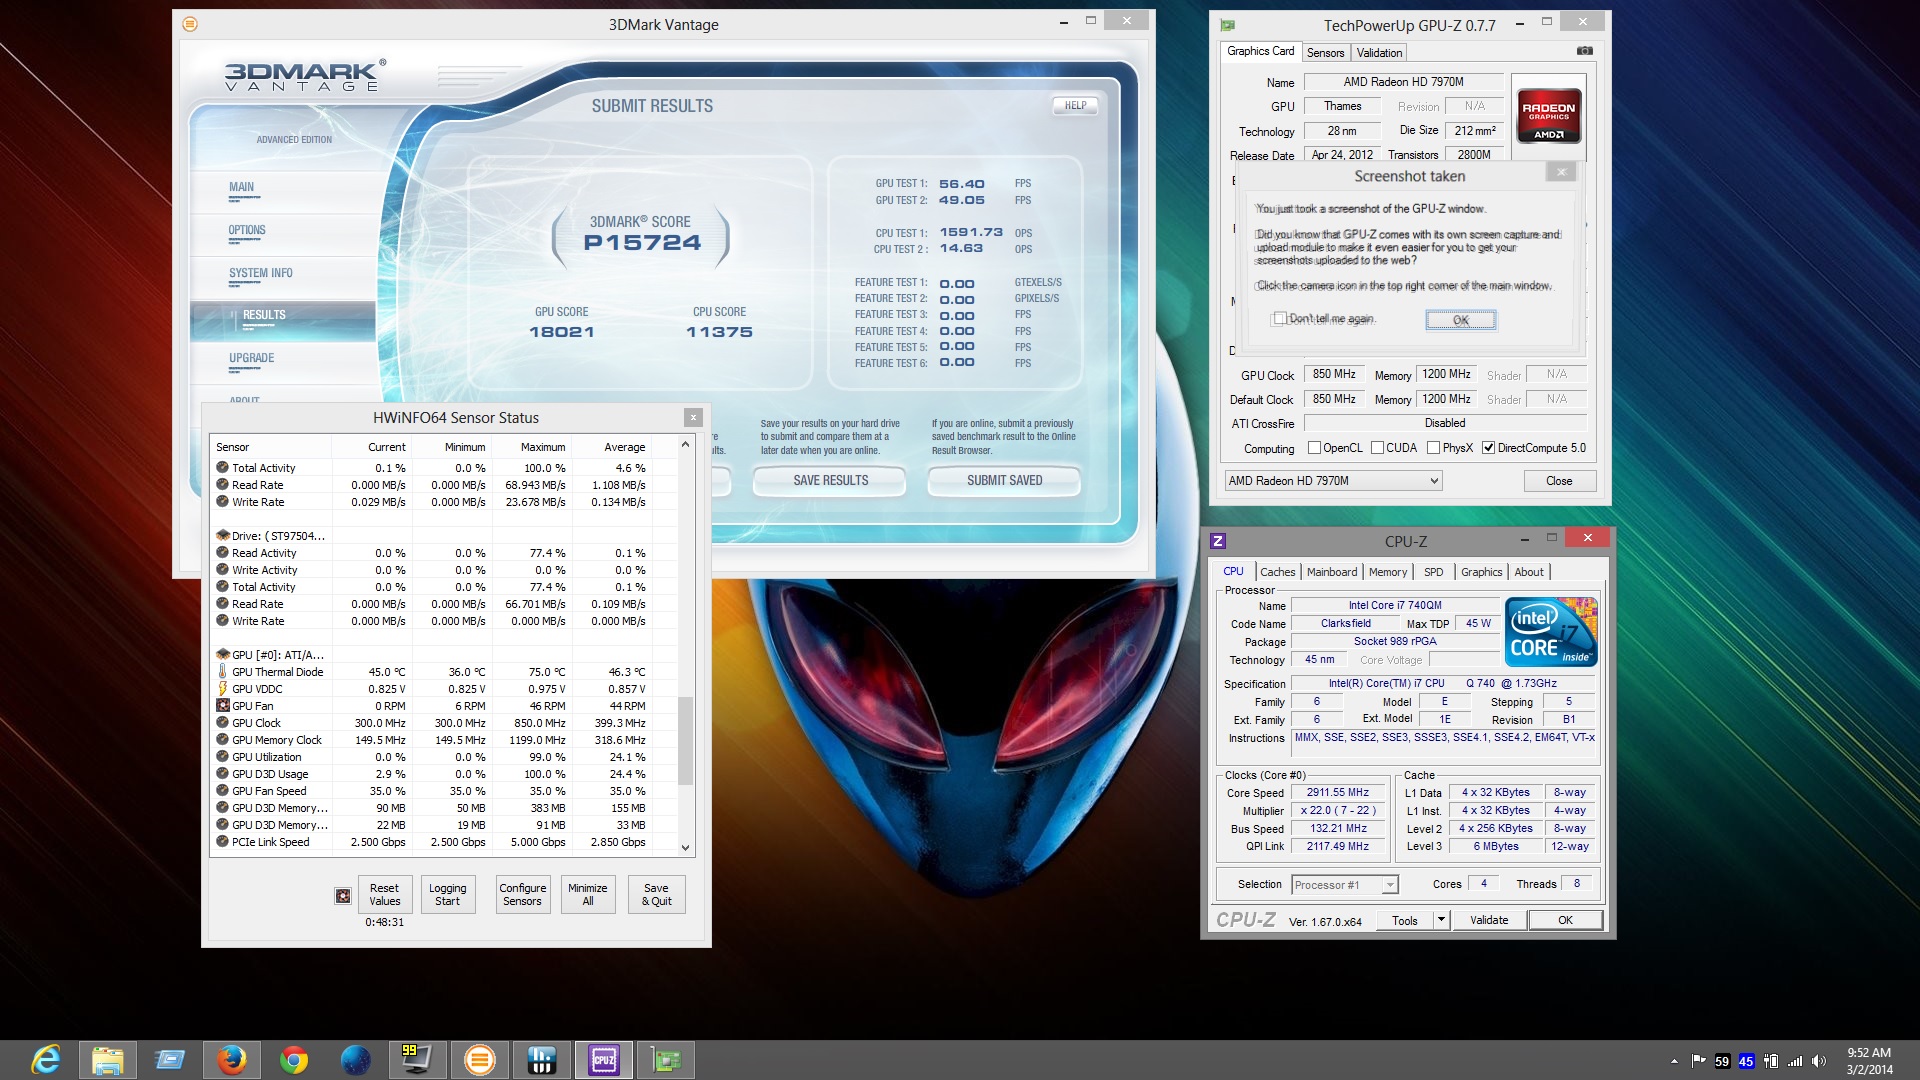Open the CPU-Z Tools dropdown arrow
Screen dimensions: 1920x1080
[1441, 919]
